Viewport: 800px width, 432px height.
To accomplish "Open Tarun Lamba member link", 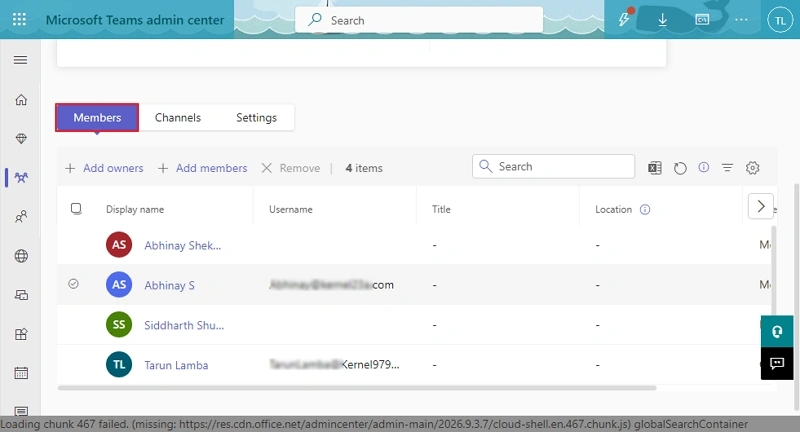I will [176, 365].
